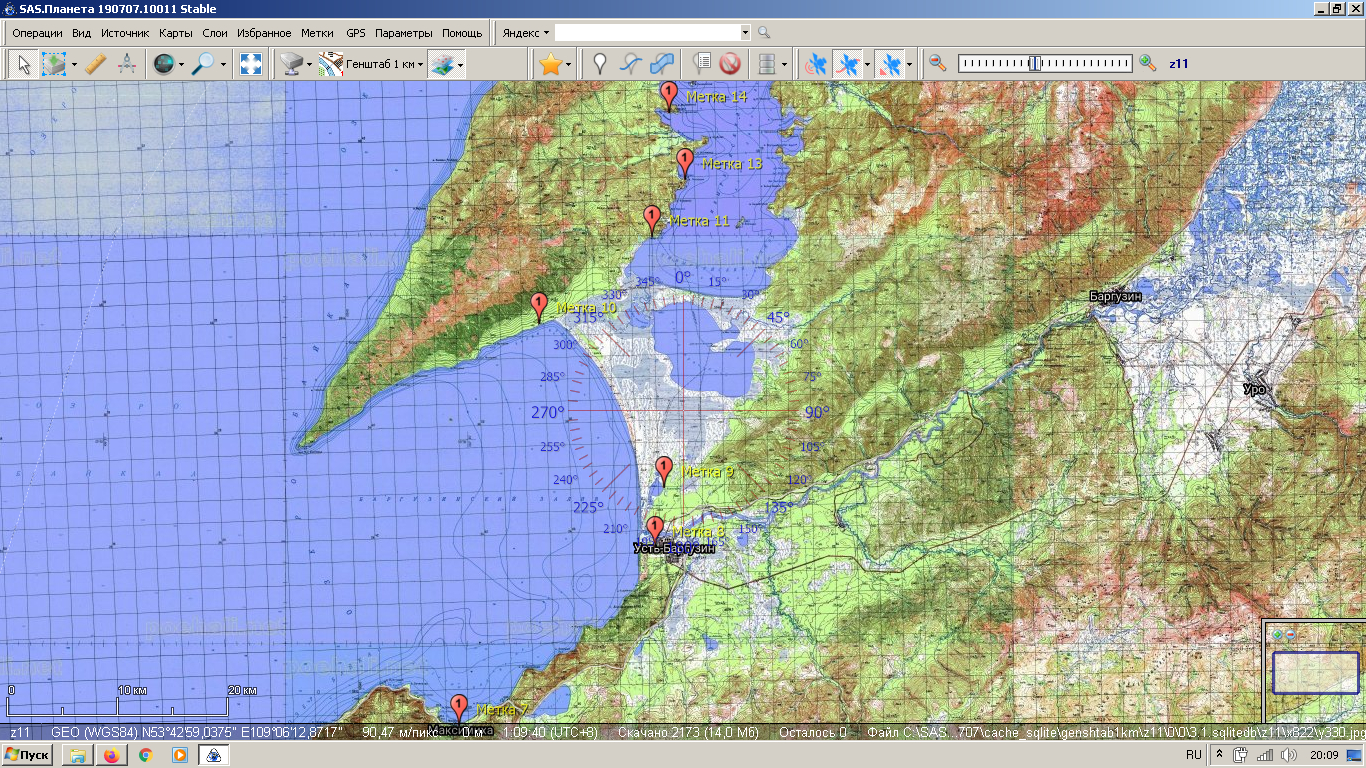This screenshot has height=768, width=1366.
Task: Click the zoom level slider handle
Action: 1036,63
